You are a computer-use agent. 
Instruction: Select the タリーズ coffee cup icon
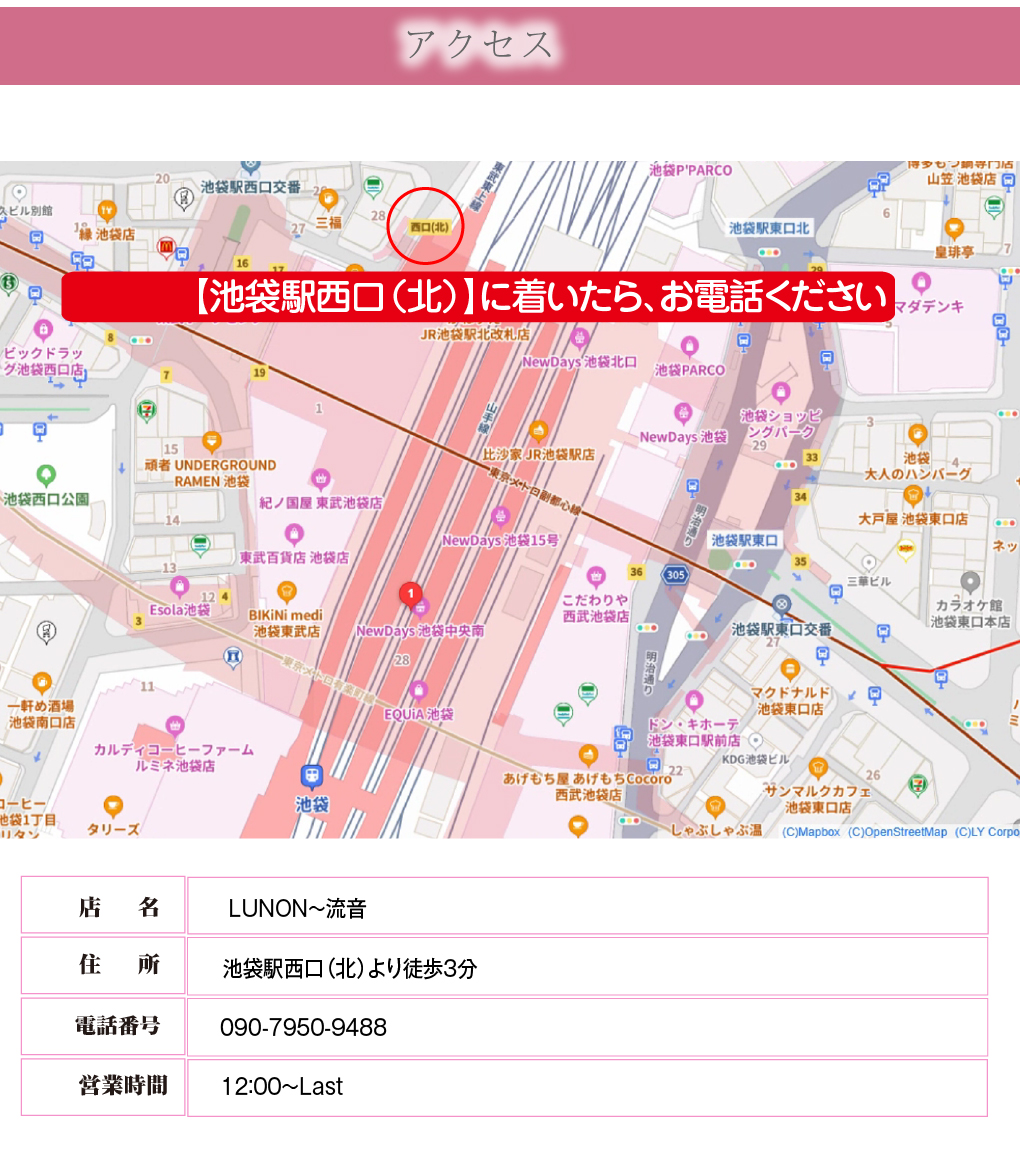coord(113,805)
